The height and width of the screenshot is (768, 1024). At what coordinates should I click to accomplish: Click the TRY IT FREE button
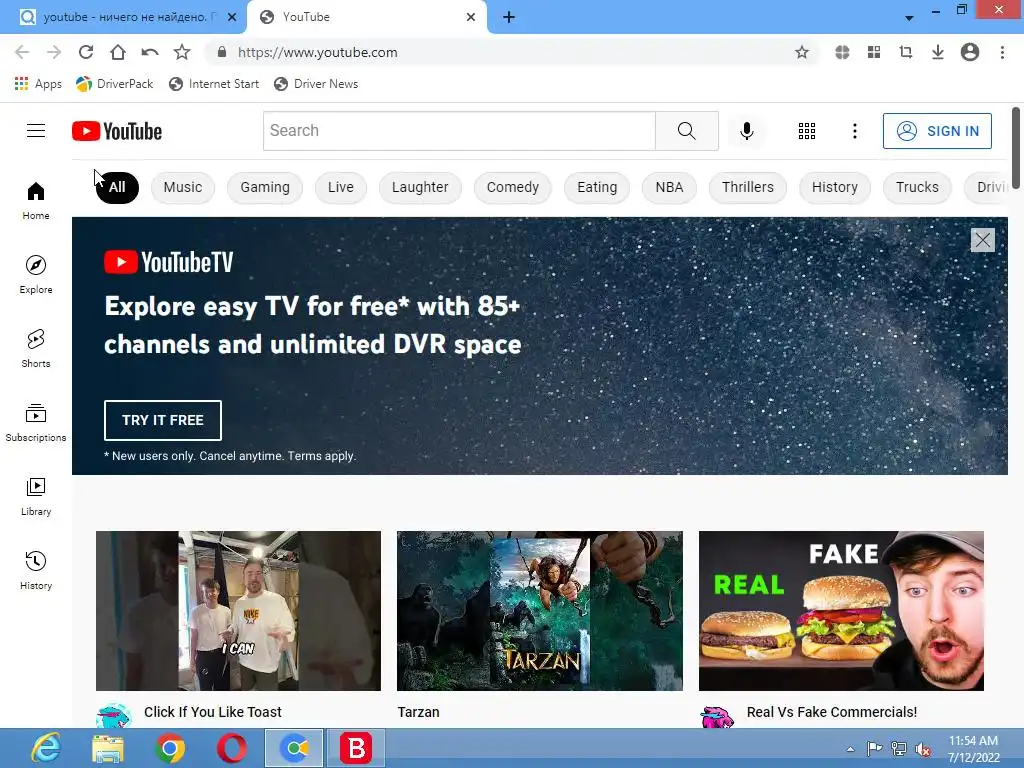pyautogui.click(x=163, y=420)
